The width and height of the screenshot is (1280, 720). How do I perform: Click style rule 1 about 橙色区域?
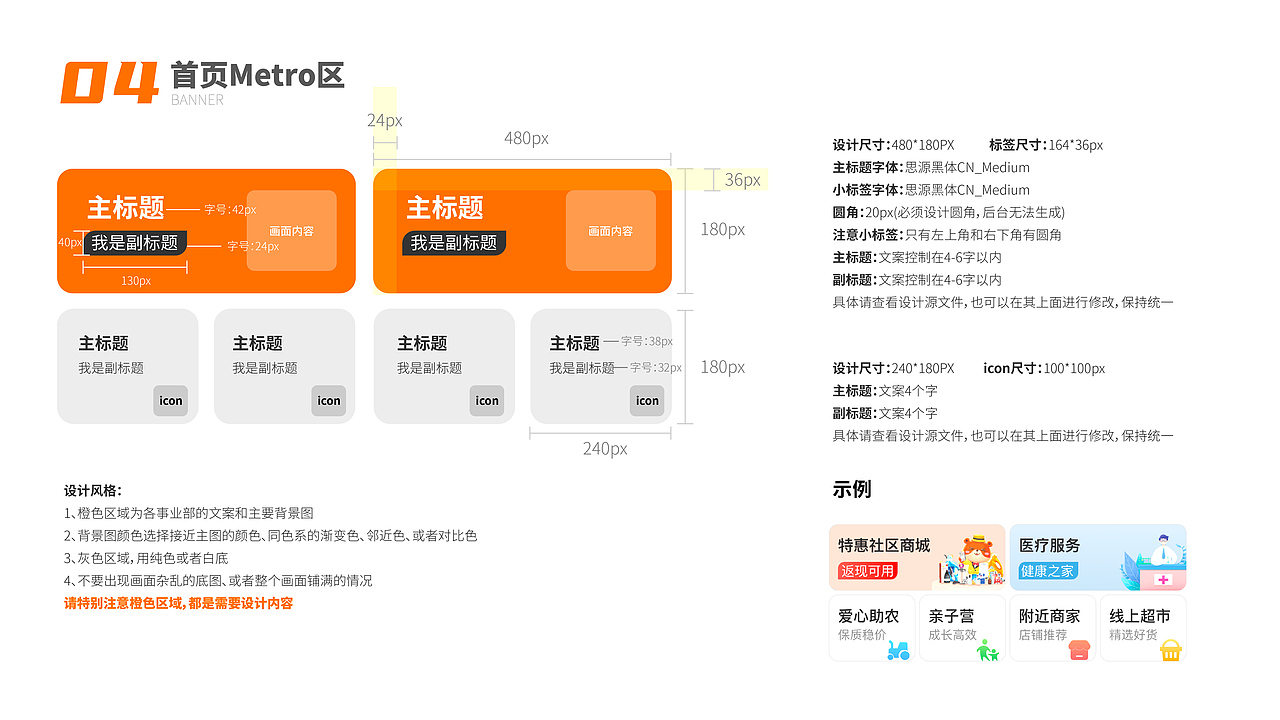(x=189, y=513)
